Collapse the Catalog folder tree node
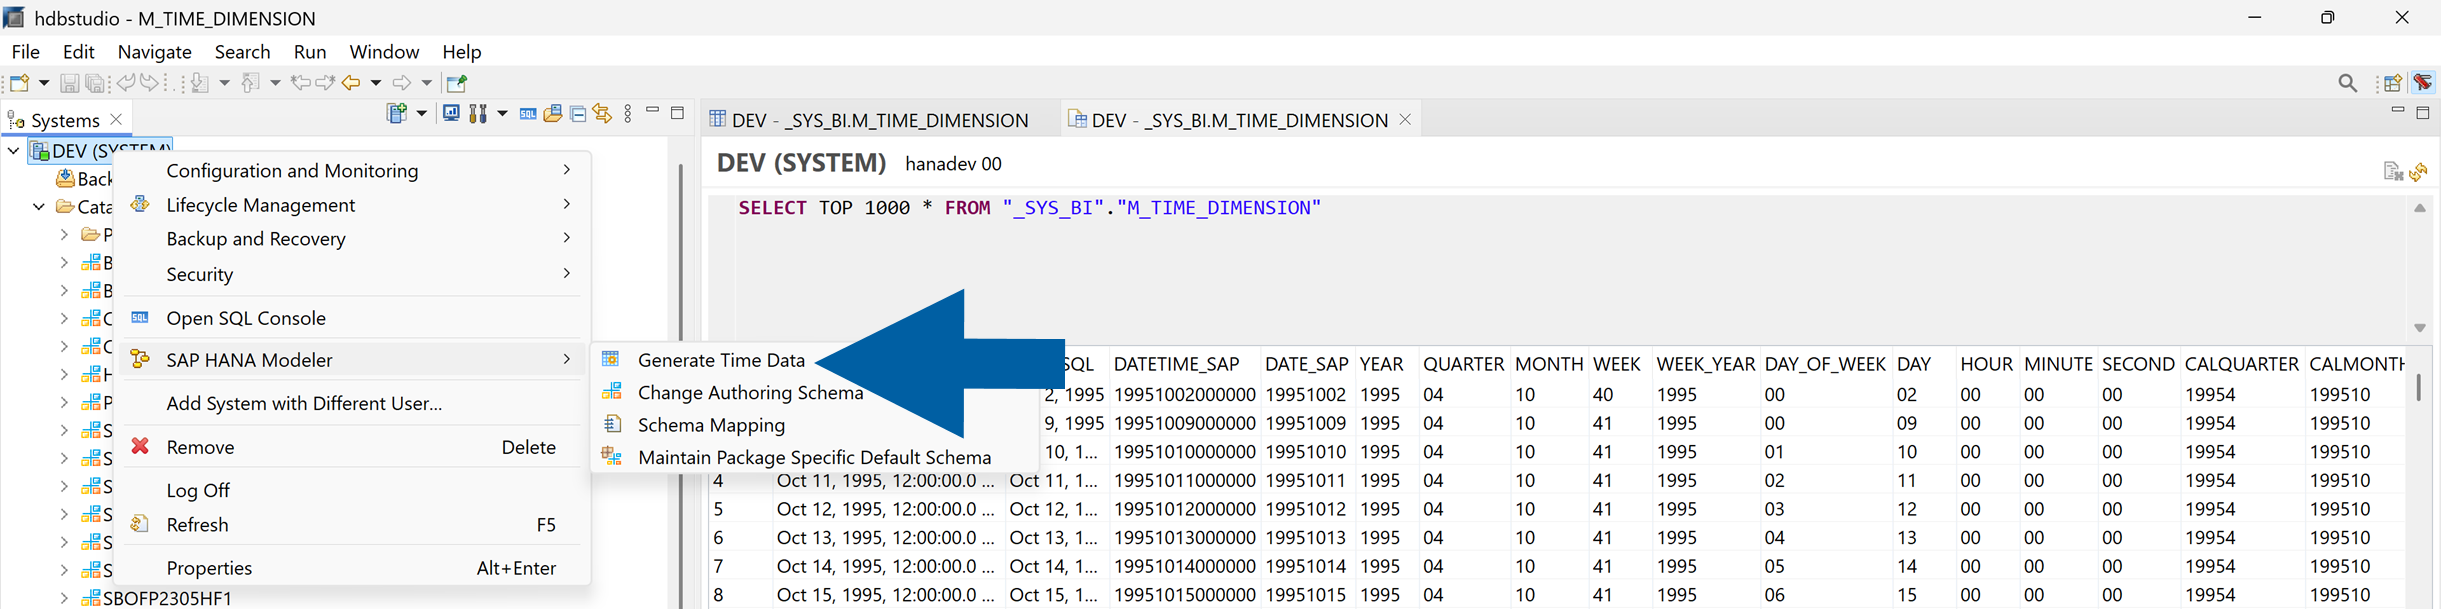The height and width of the screenshot is (609, 2441). point(39,207)
